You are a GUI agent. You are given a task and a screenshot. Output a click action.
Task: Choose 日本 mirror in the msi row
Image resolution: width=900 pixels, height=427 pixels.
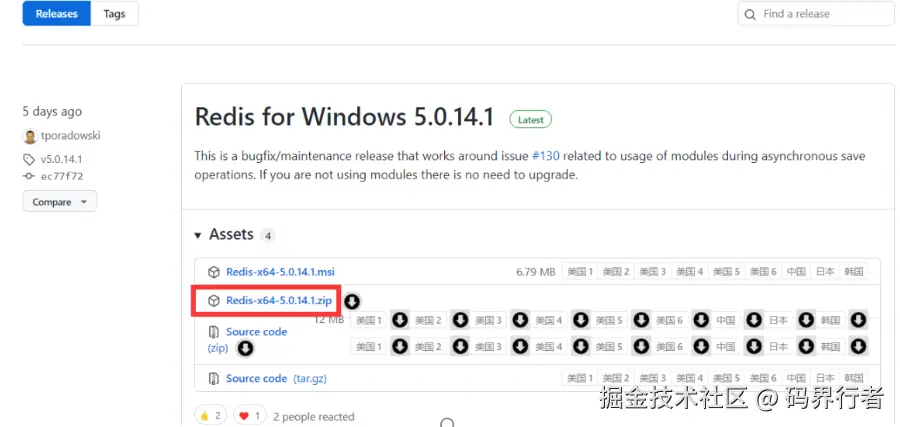coord(825,271)
